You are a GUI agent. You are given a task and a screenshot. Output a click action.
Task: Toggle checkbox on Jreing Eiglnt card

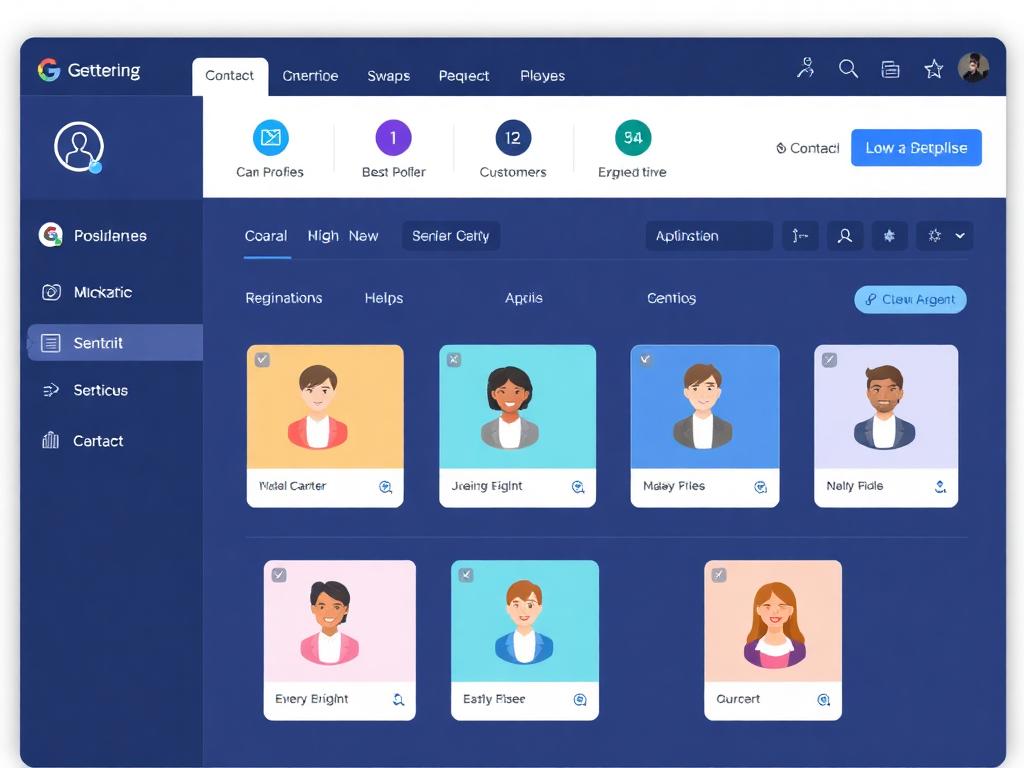point(454,359)
